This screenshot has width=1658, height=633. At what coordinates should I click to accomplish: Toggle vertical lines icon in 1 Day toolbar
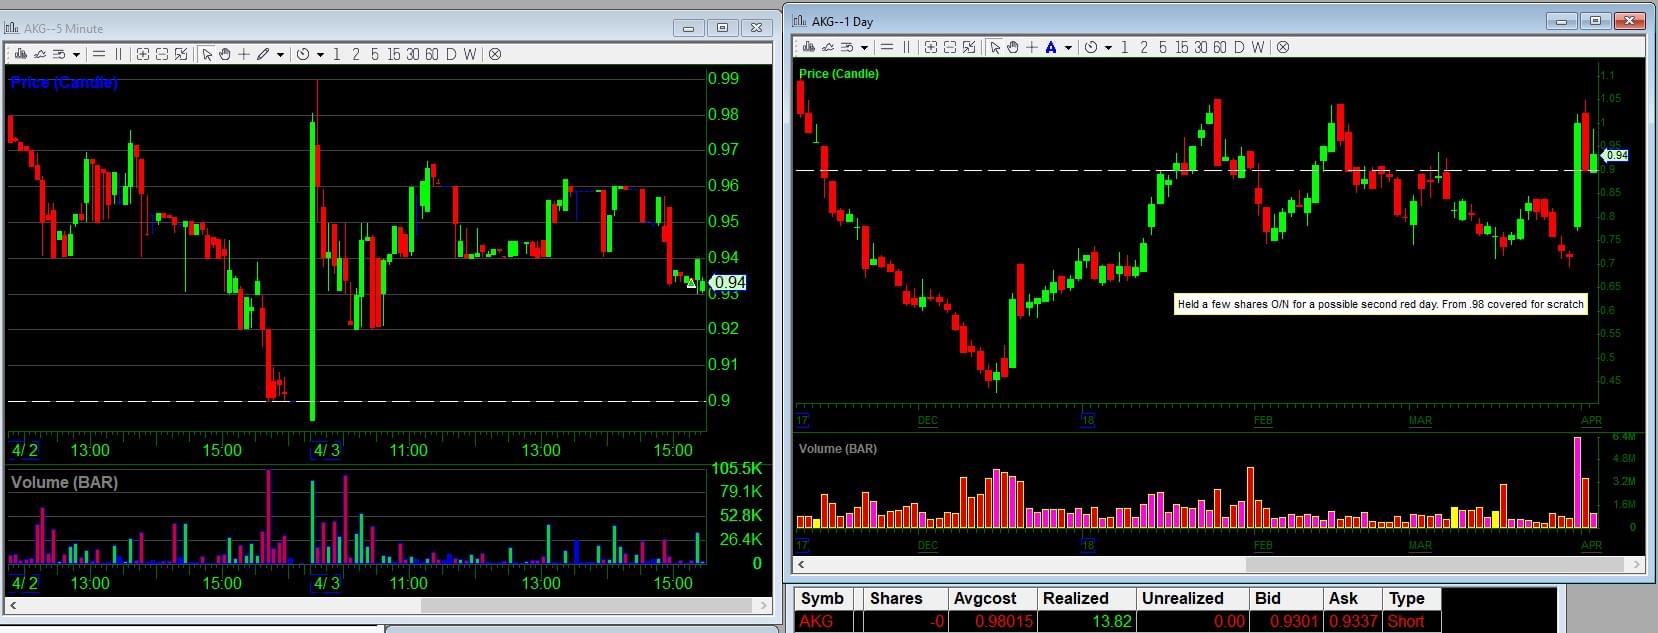[906, 47]
